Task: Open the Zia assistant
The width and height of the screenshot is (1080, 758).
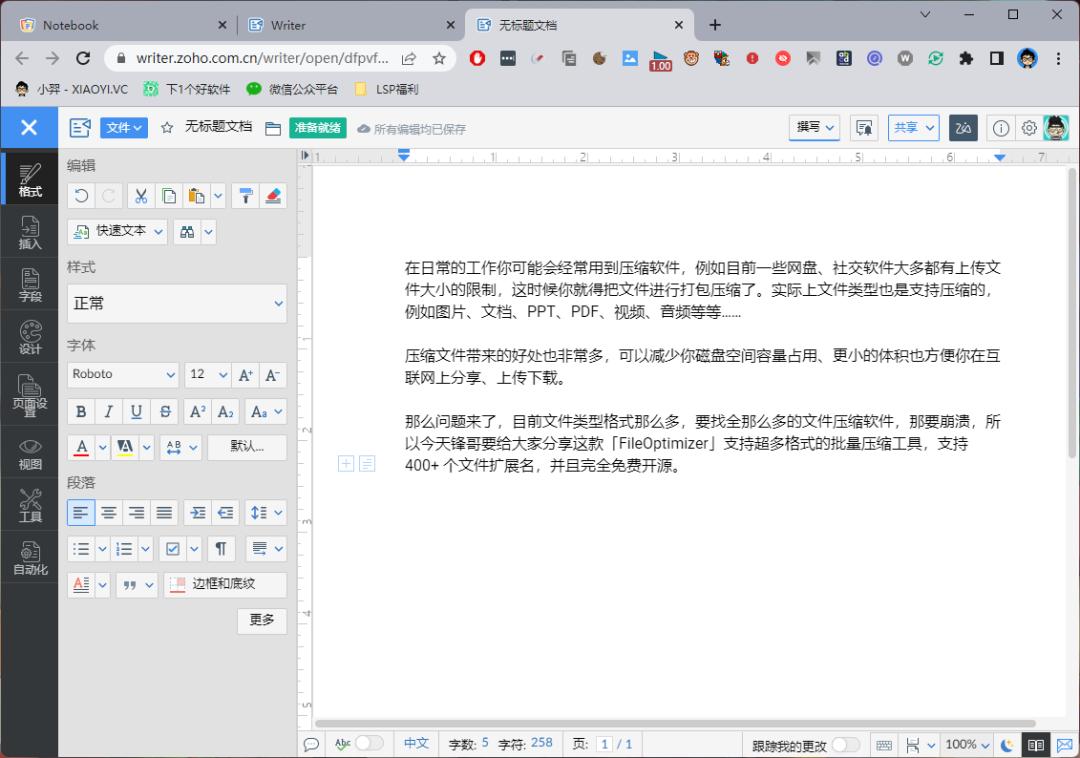Action: 963,128
